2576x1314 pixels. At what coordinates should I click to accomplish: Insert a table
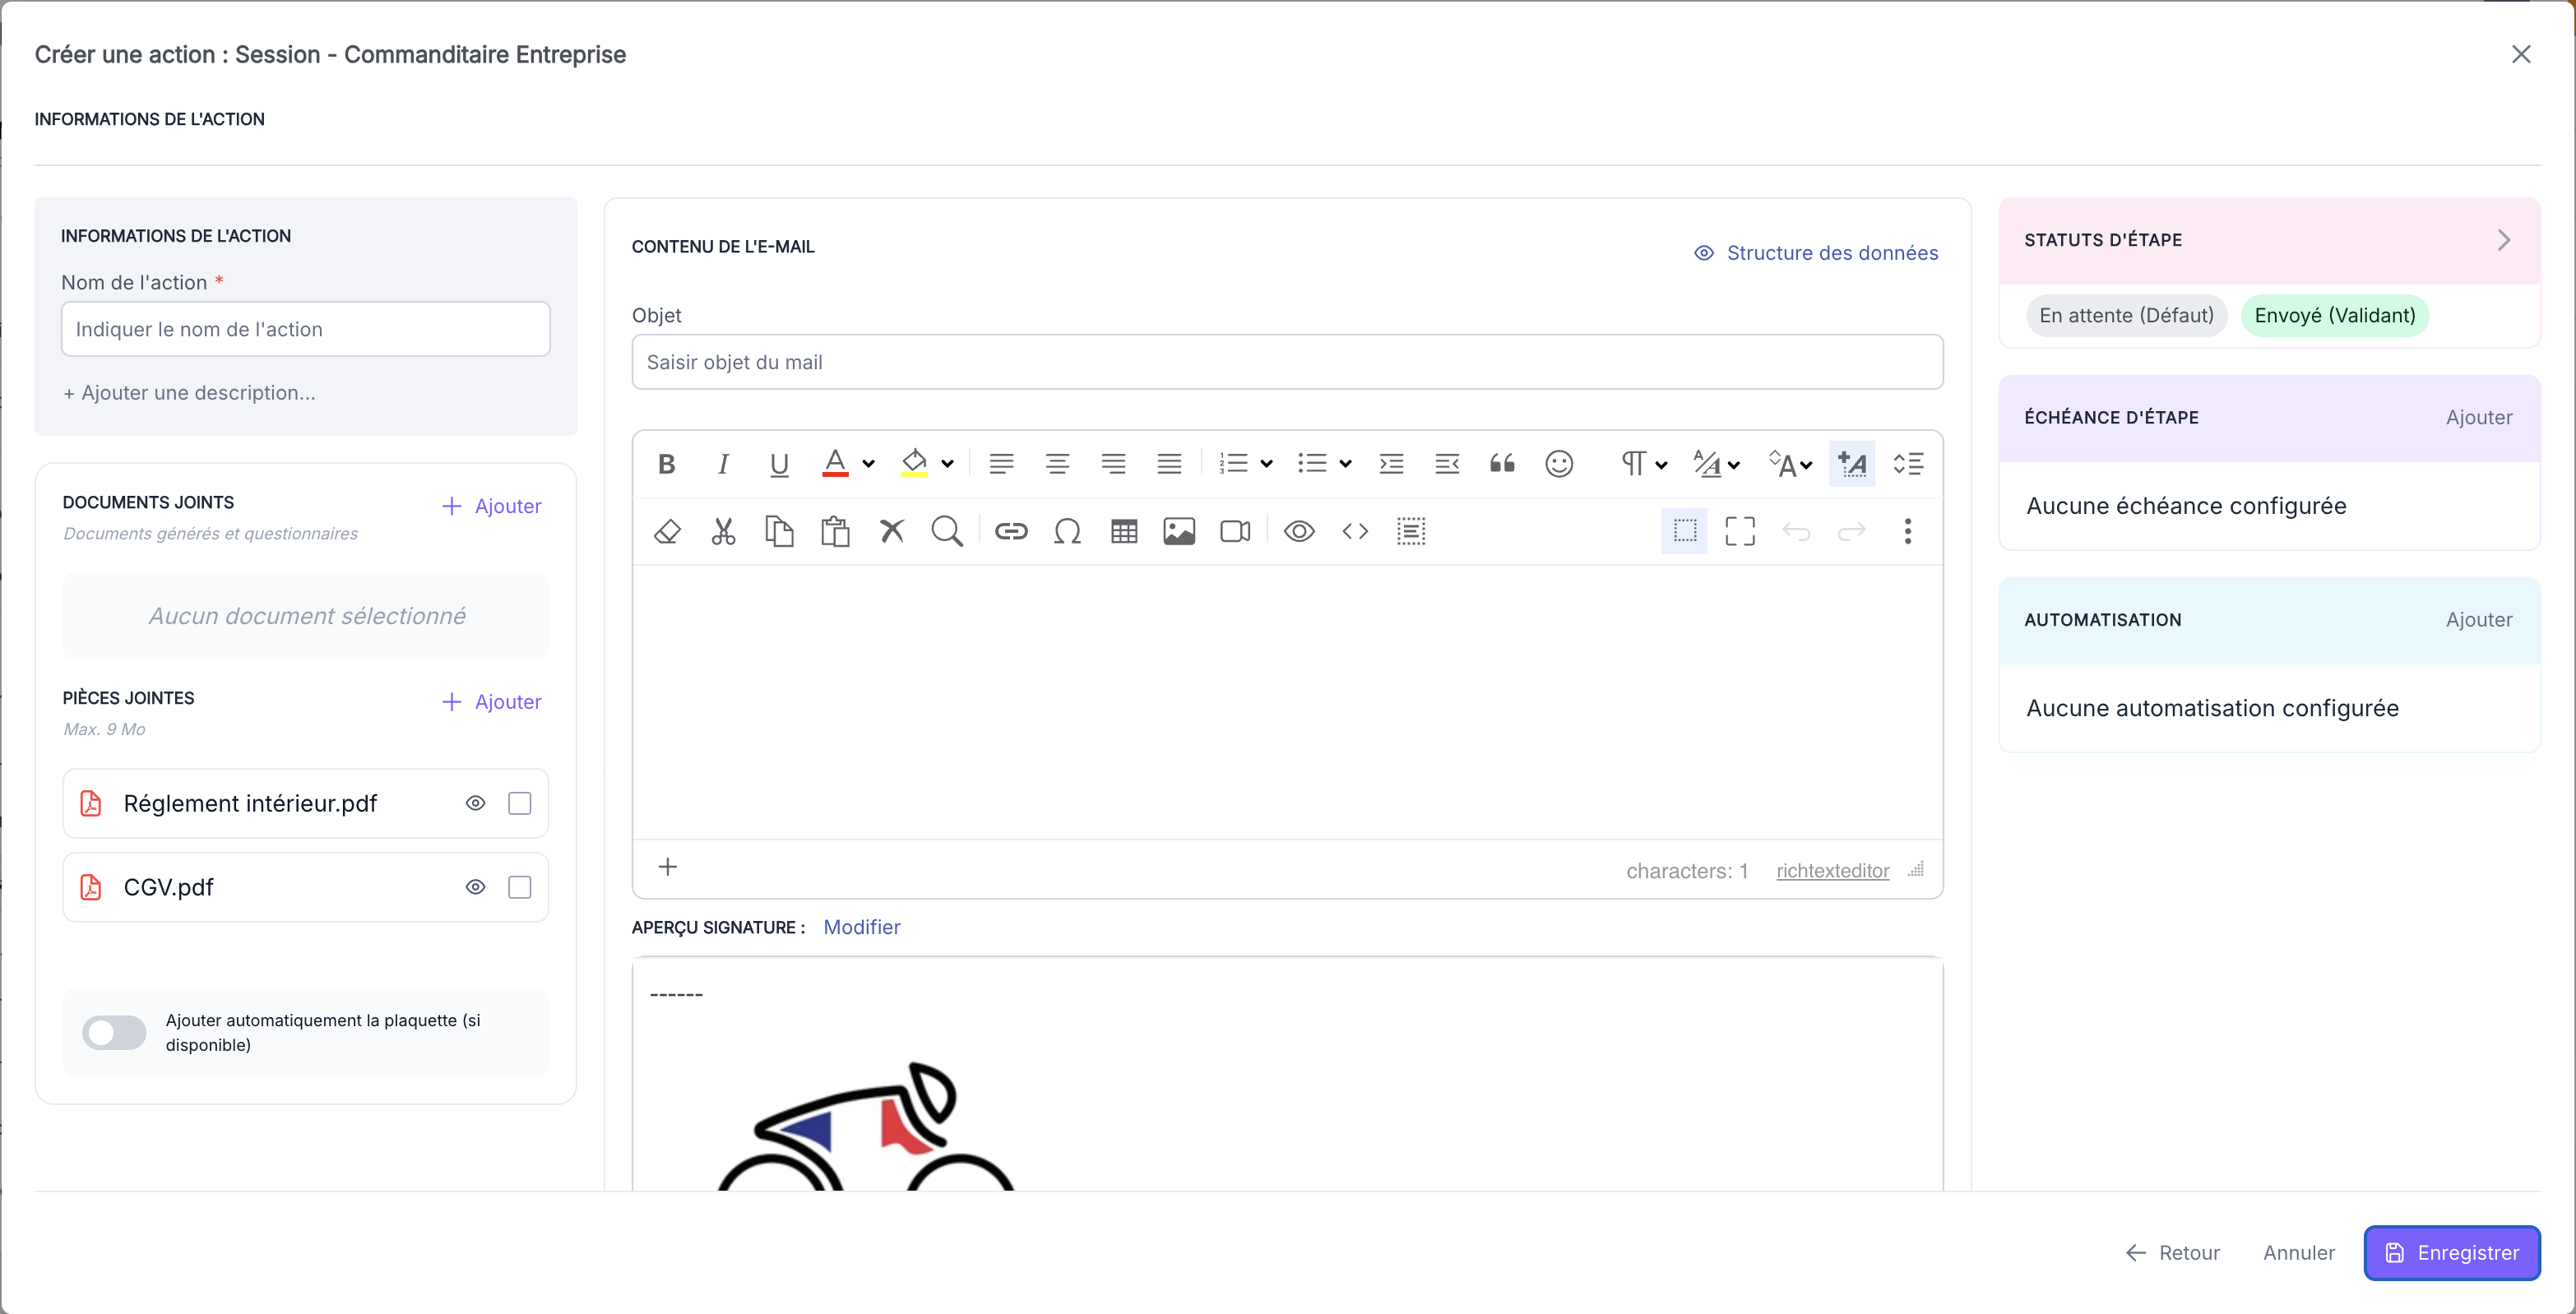tap(1124, 531)
